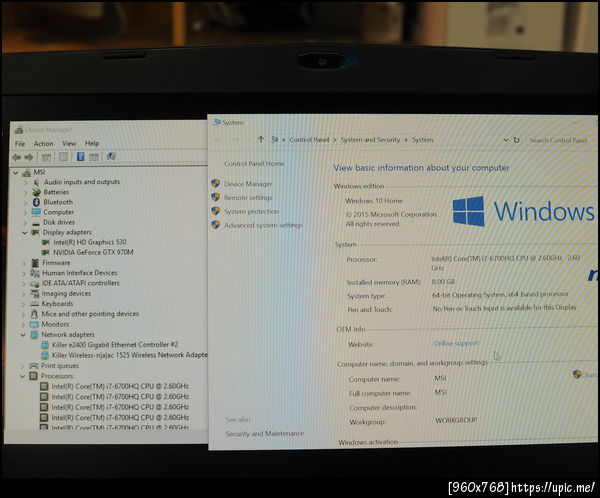The width and height of the screenshot is (600, 498).
Task: Select the Mice and other pointing devices icon
Action: [34, 314]
